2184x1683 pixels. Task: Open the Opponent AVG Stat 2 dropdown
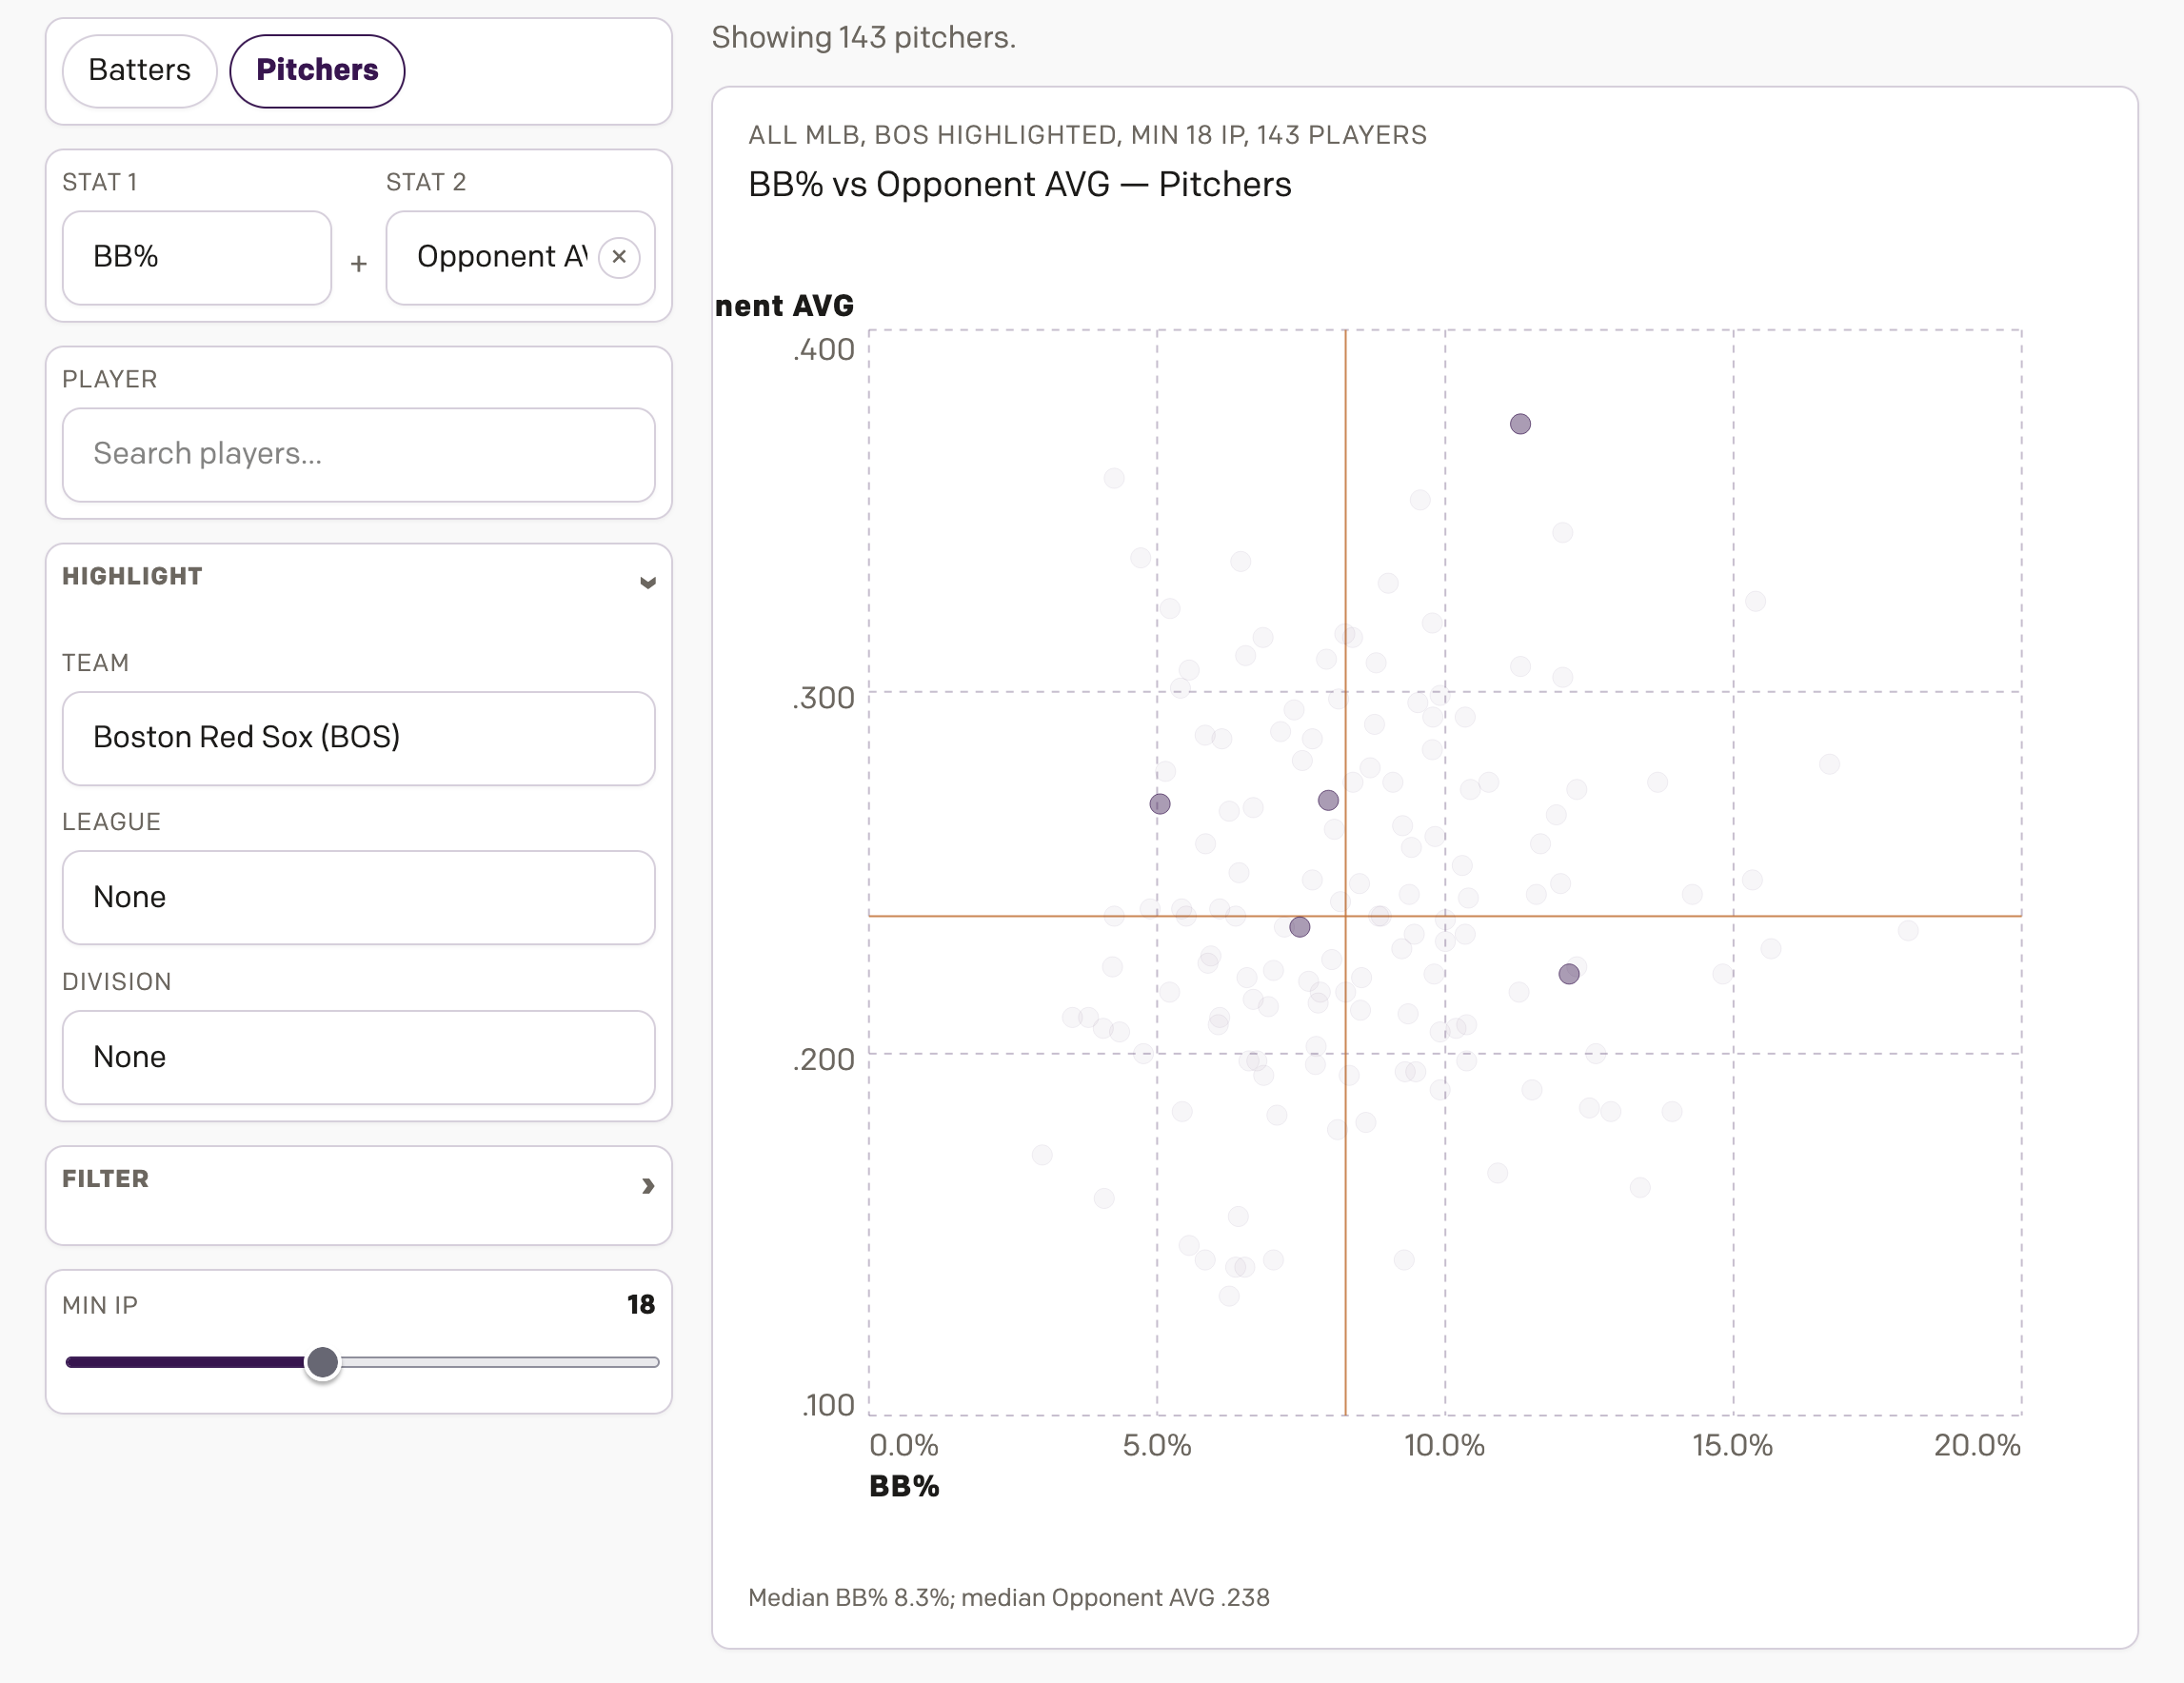[x=500, y=257]
